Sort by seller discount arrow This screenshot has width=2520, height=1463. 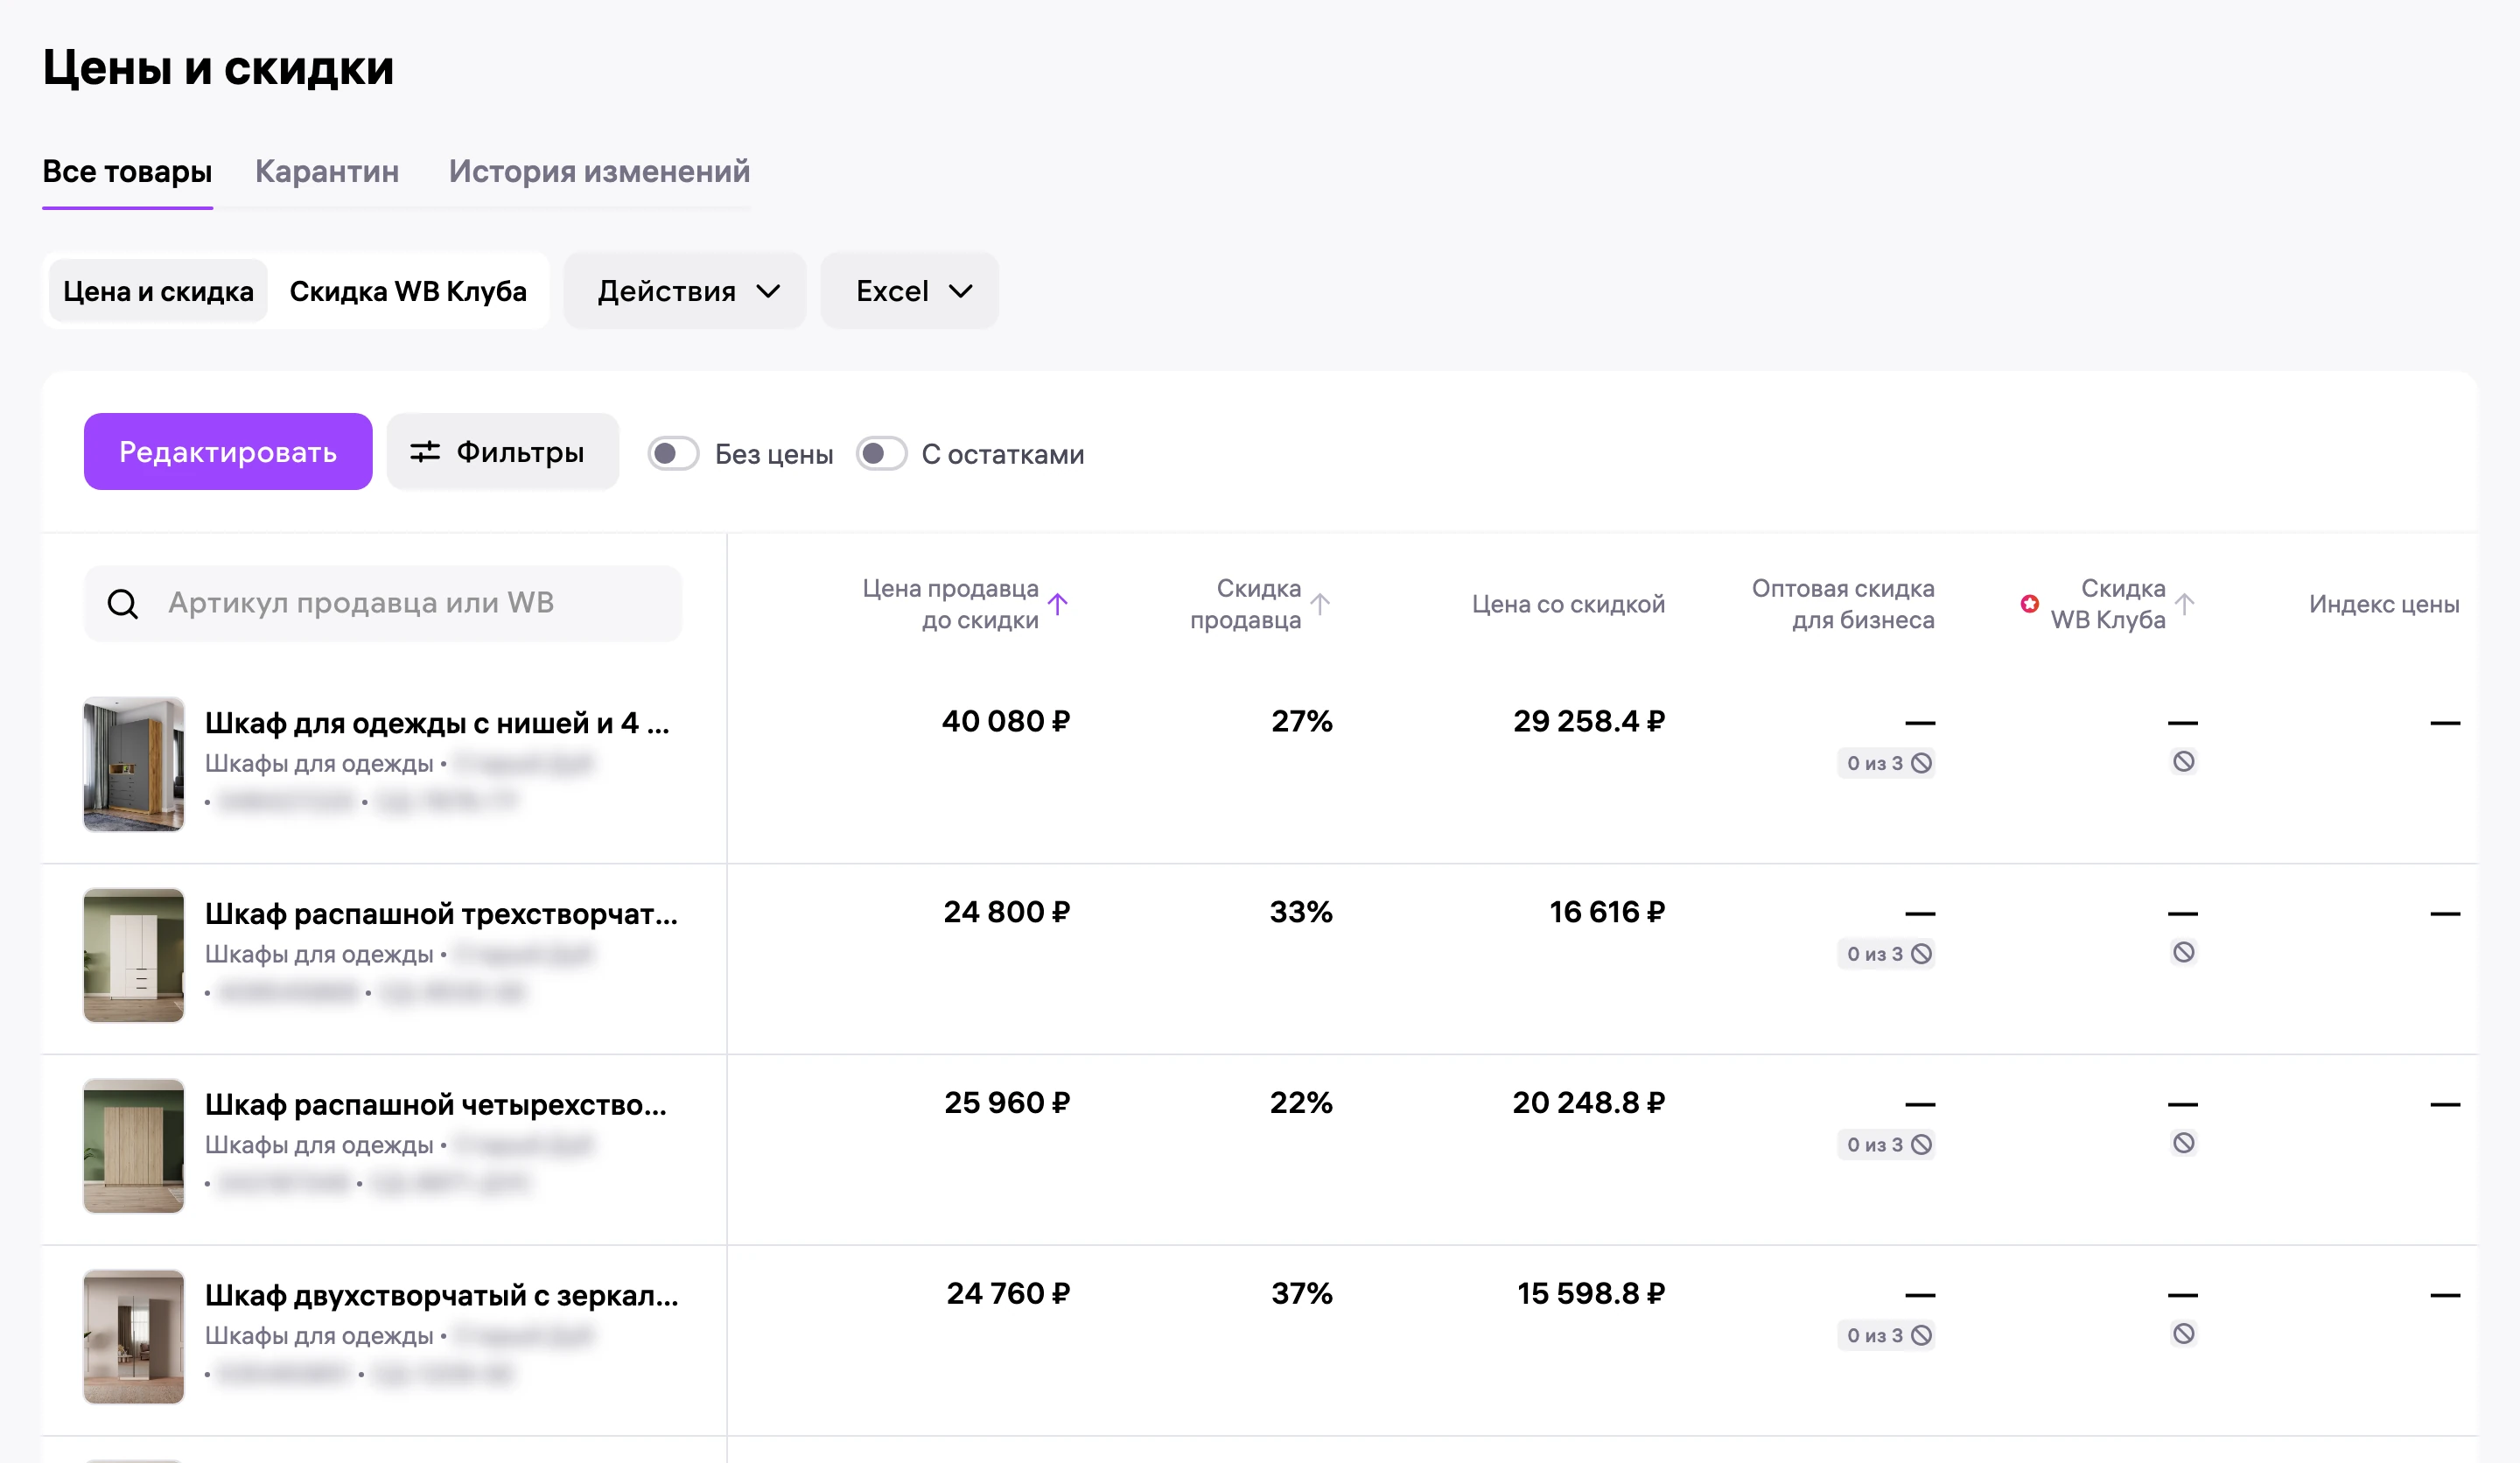1321,604
